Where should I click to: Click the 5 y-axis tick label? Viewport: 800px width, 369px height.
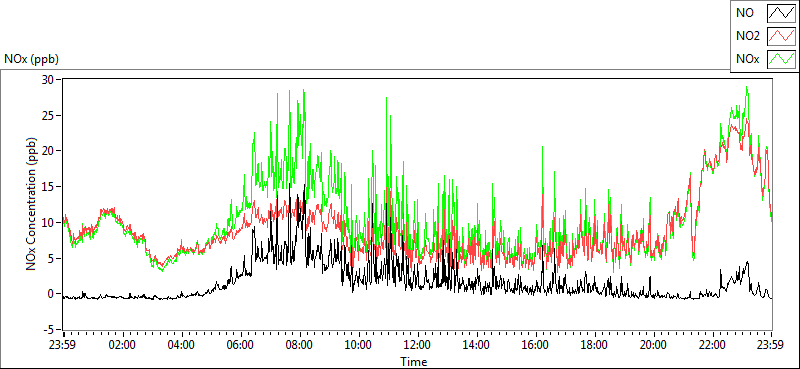[x=52, y=258]
